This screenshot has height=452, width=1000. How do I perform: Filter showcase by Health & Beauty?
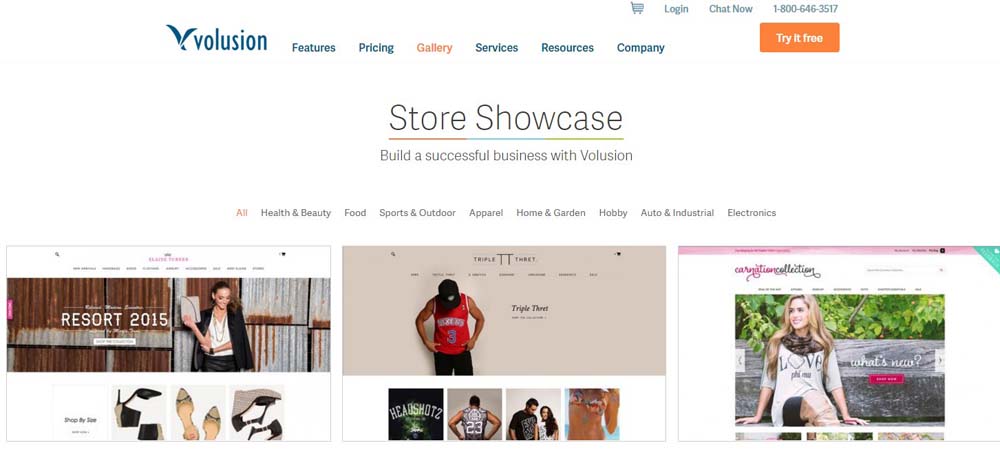point(296,213)
